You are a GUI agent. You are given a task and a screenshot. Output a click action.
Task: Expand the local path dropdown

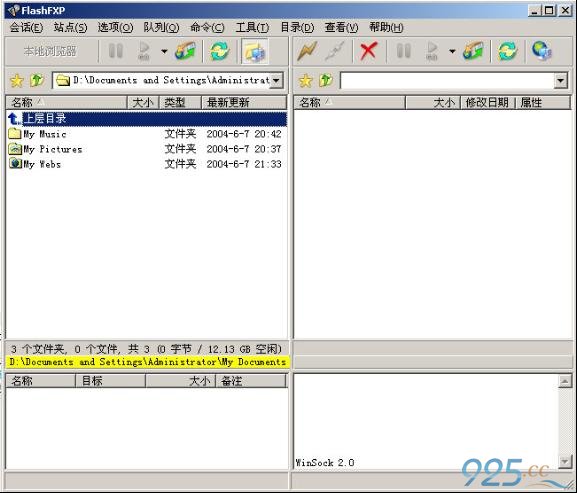pyautogui.click(x=276, y=80)
